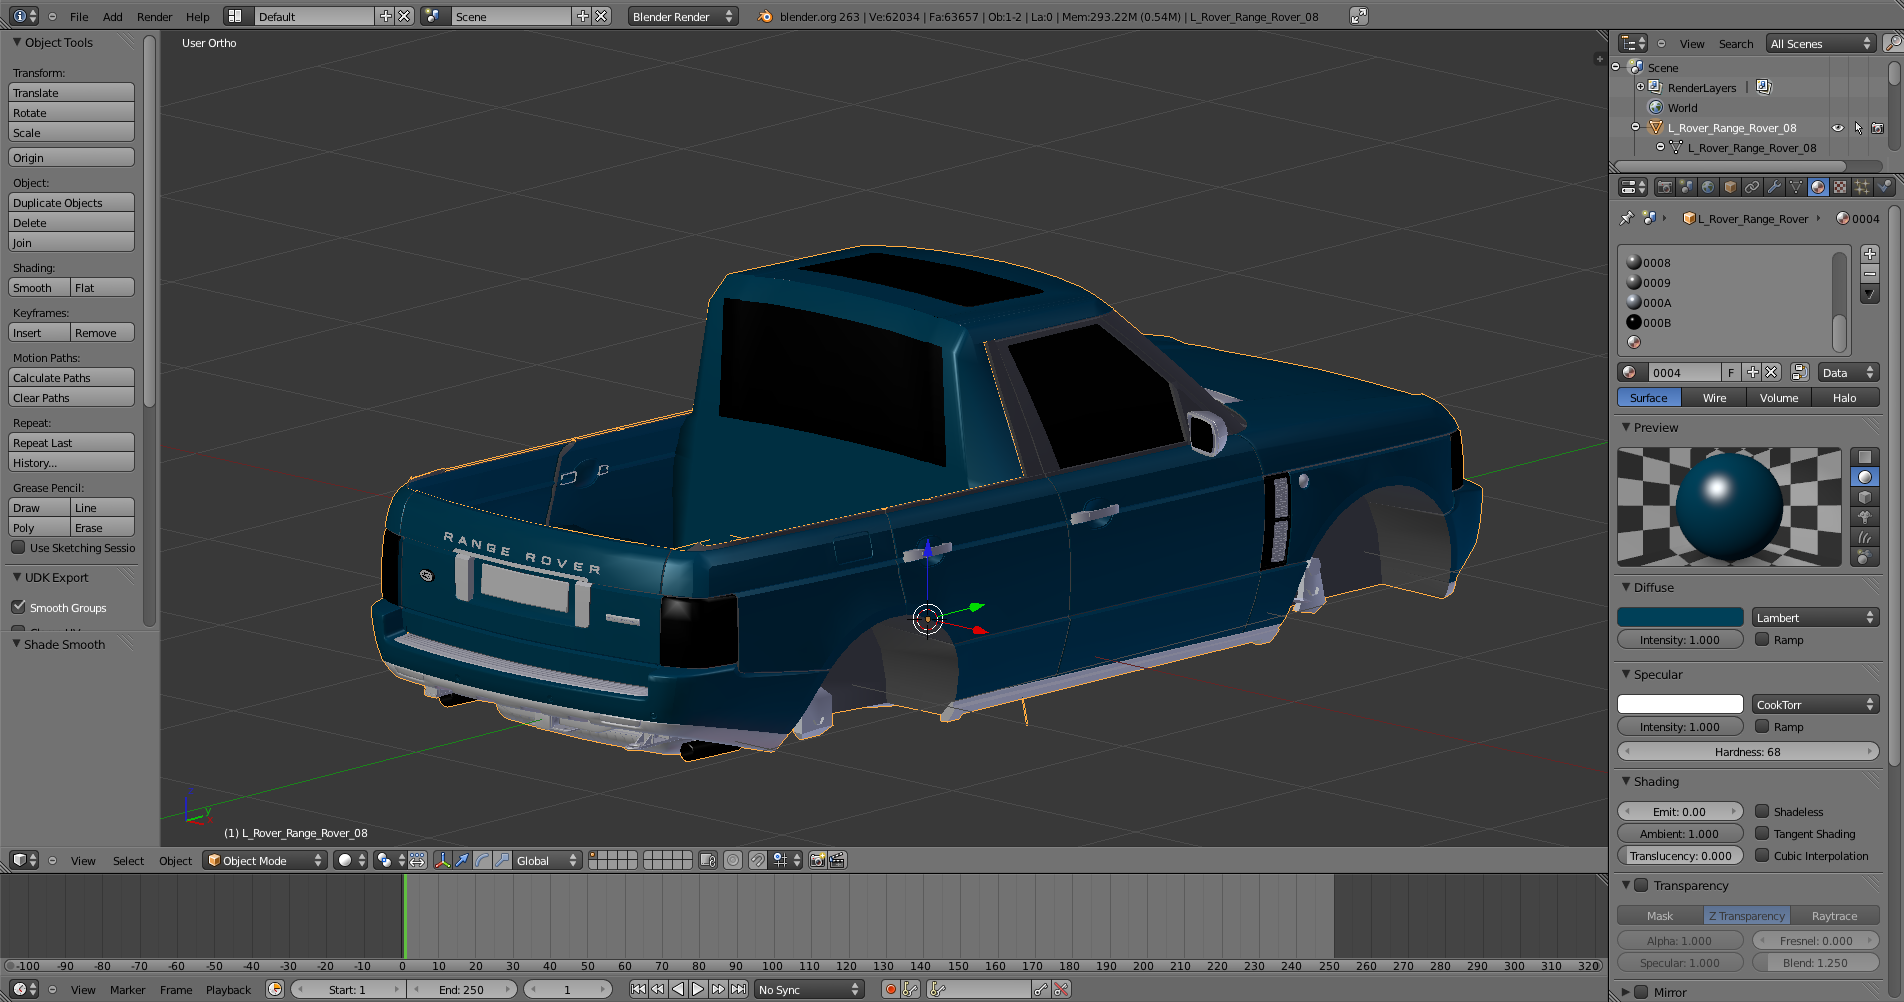Enable Shadeless checkbox

pyautogui.click(x=1762, y=811)
